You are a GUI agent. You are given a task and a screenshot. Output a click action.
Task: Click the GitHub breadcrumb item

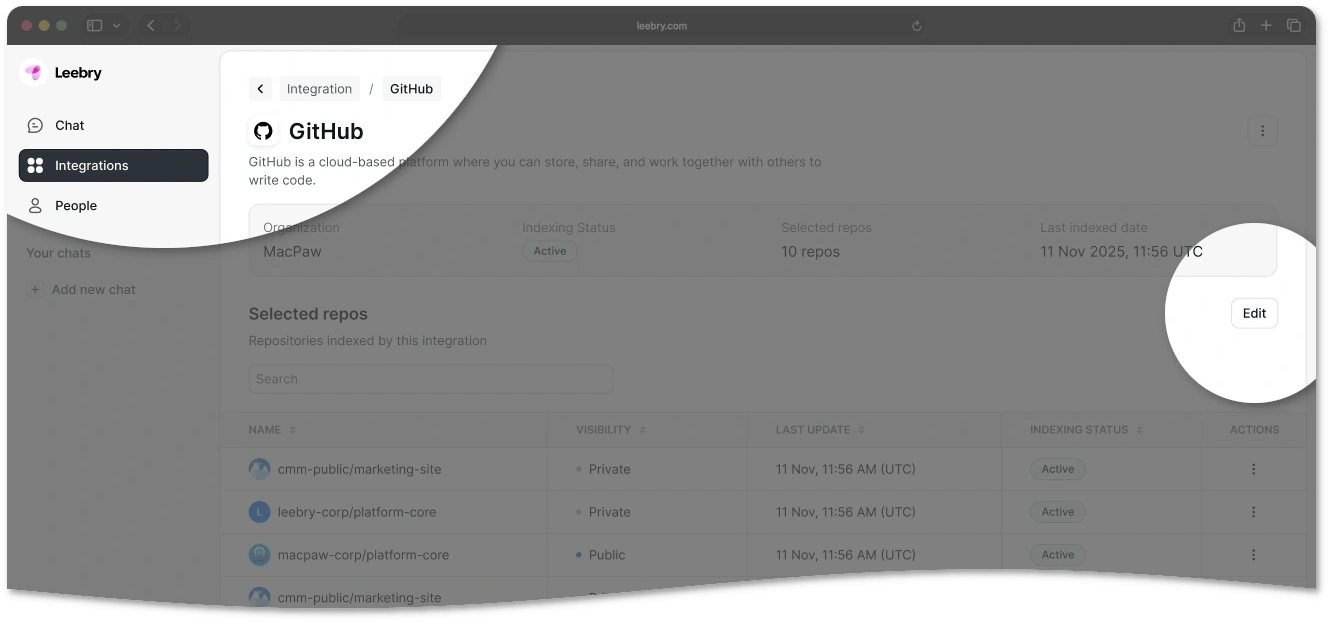411,89
